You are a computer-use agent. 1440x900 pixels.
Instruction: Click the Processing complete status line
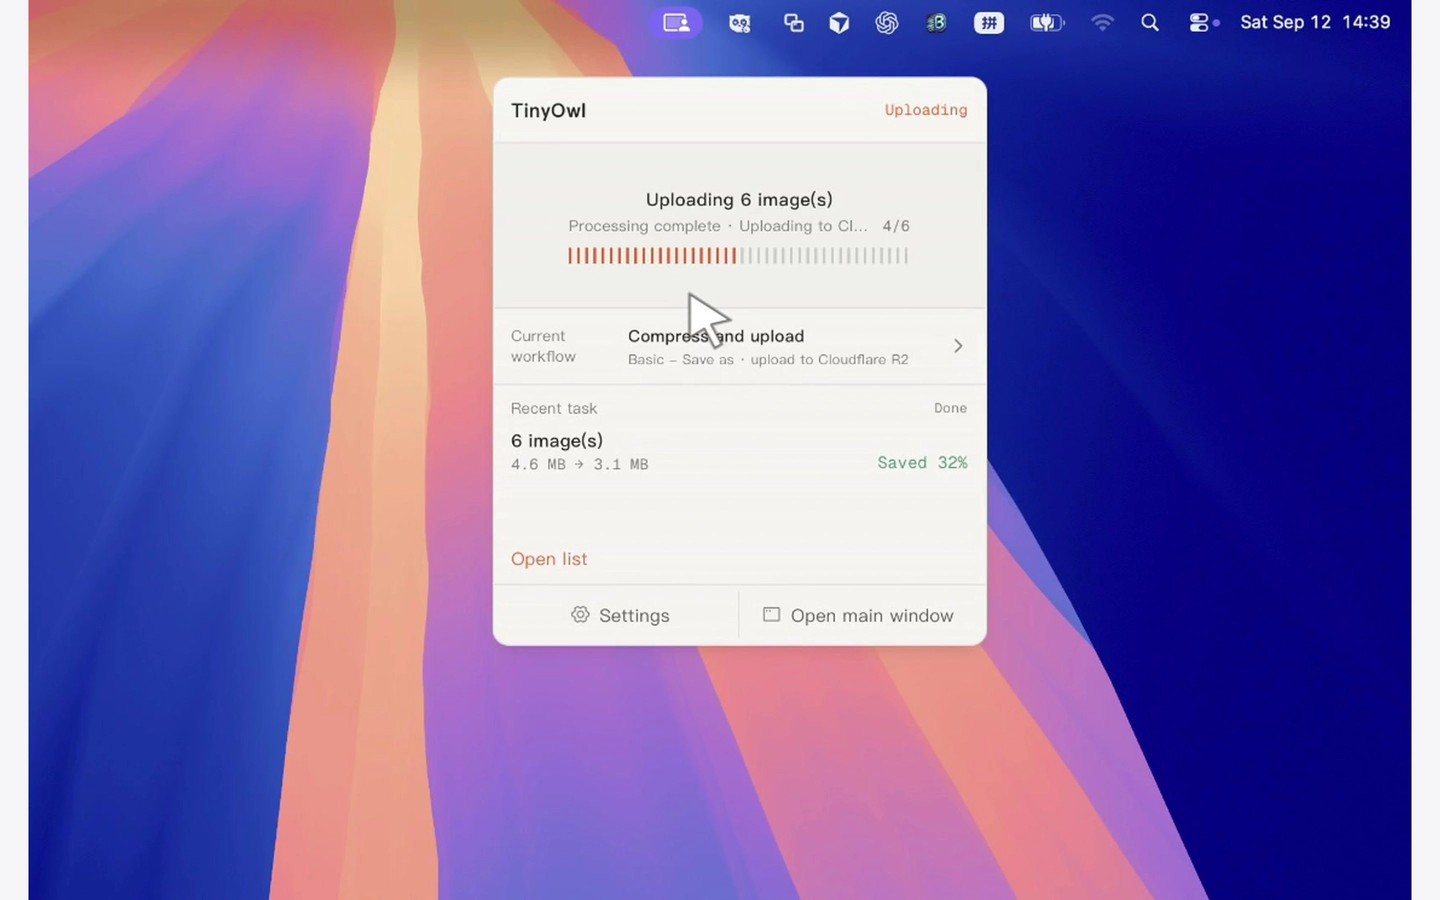coord(718,226)
